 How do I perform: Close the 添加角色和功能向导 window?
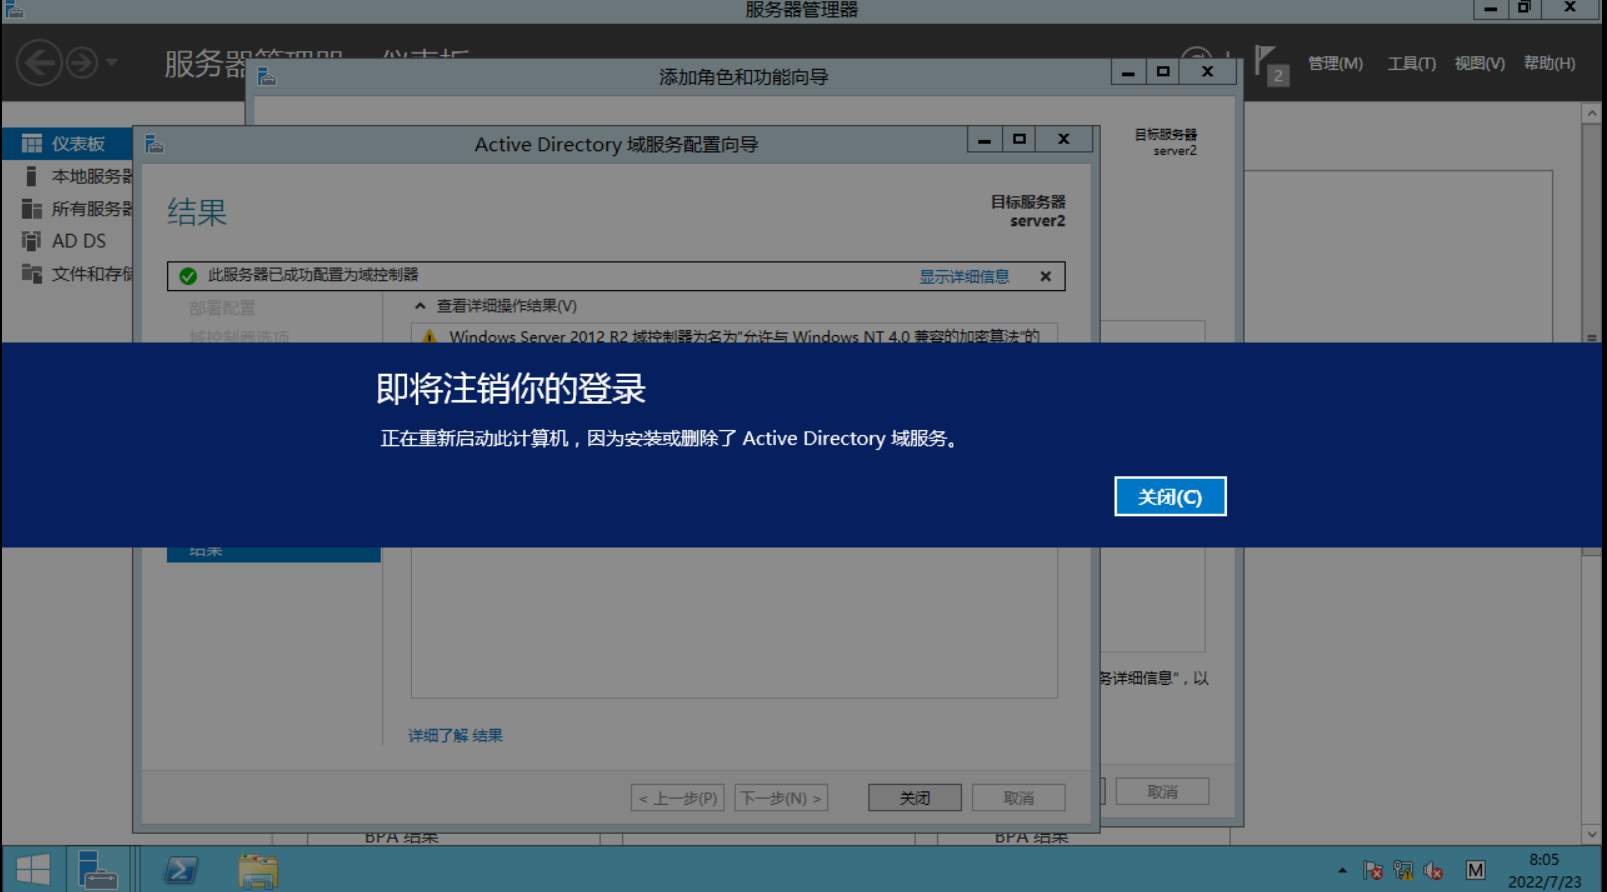pyautogui.click(x=1207, y=72)
